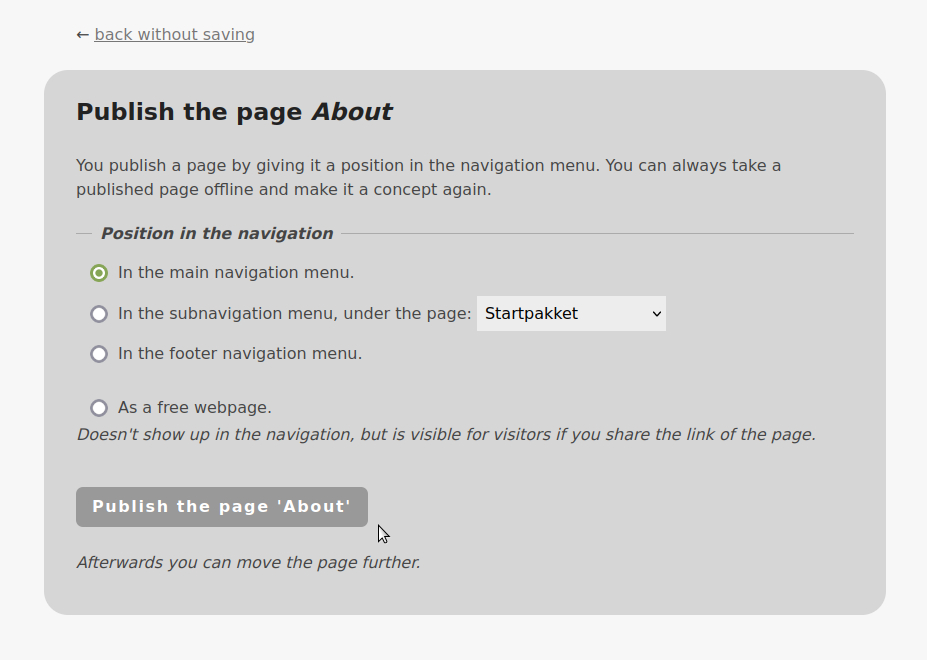Click the 'Publish the page About' heading
This screenshot has width=927, height=660.
(x=234, y=112)
